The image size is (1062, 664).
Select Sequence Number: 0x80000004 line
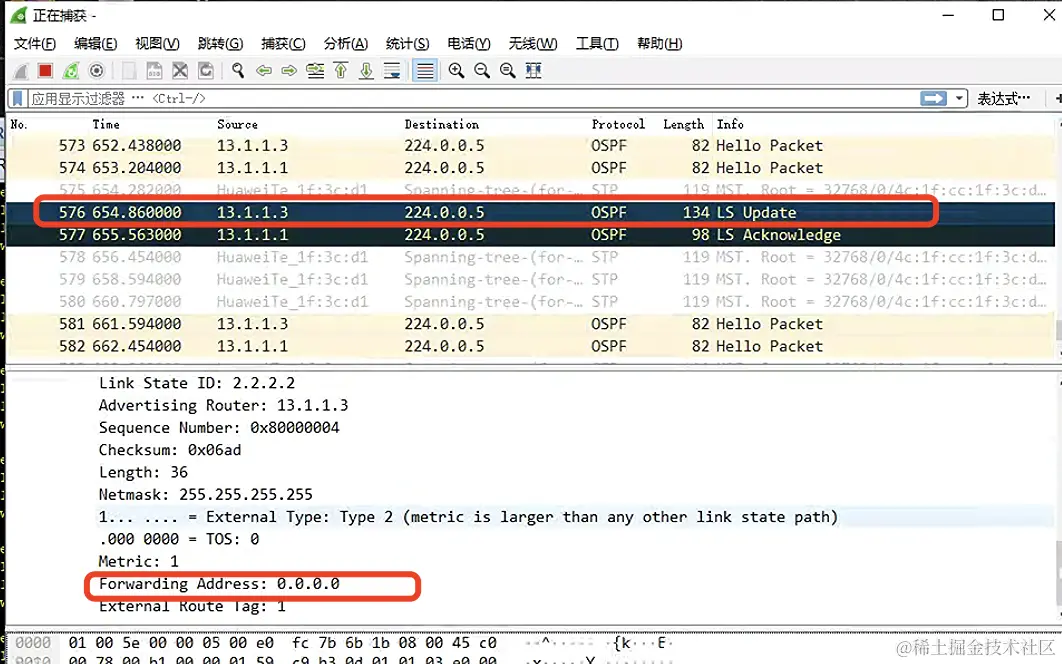[219, 428]
